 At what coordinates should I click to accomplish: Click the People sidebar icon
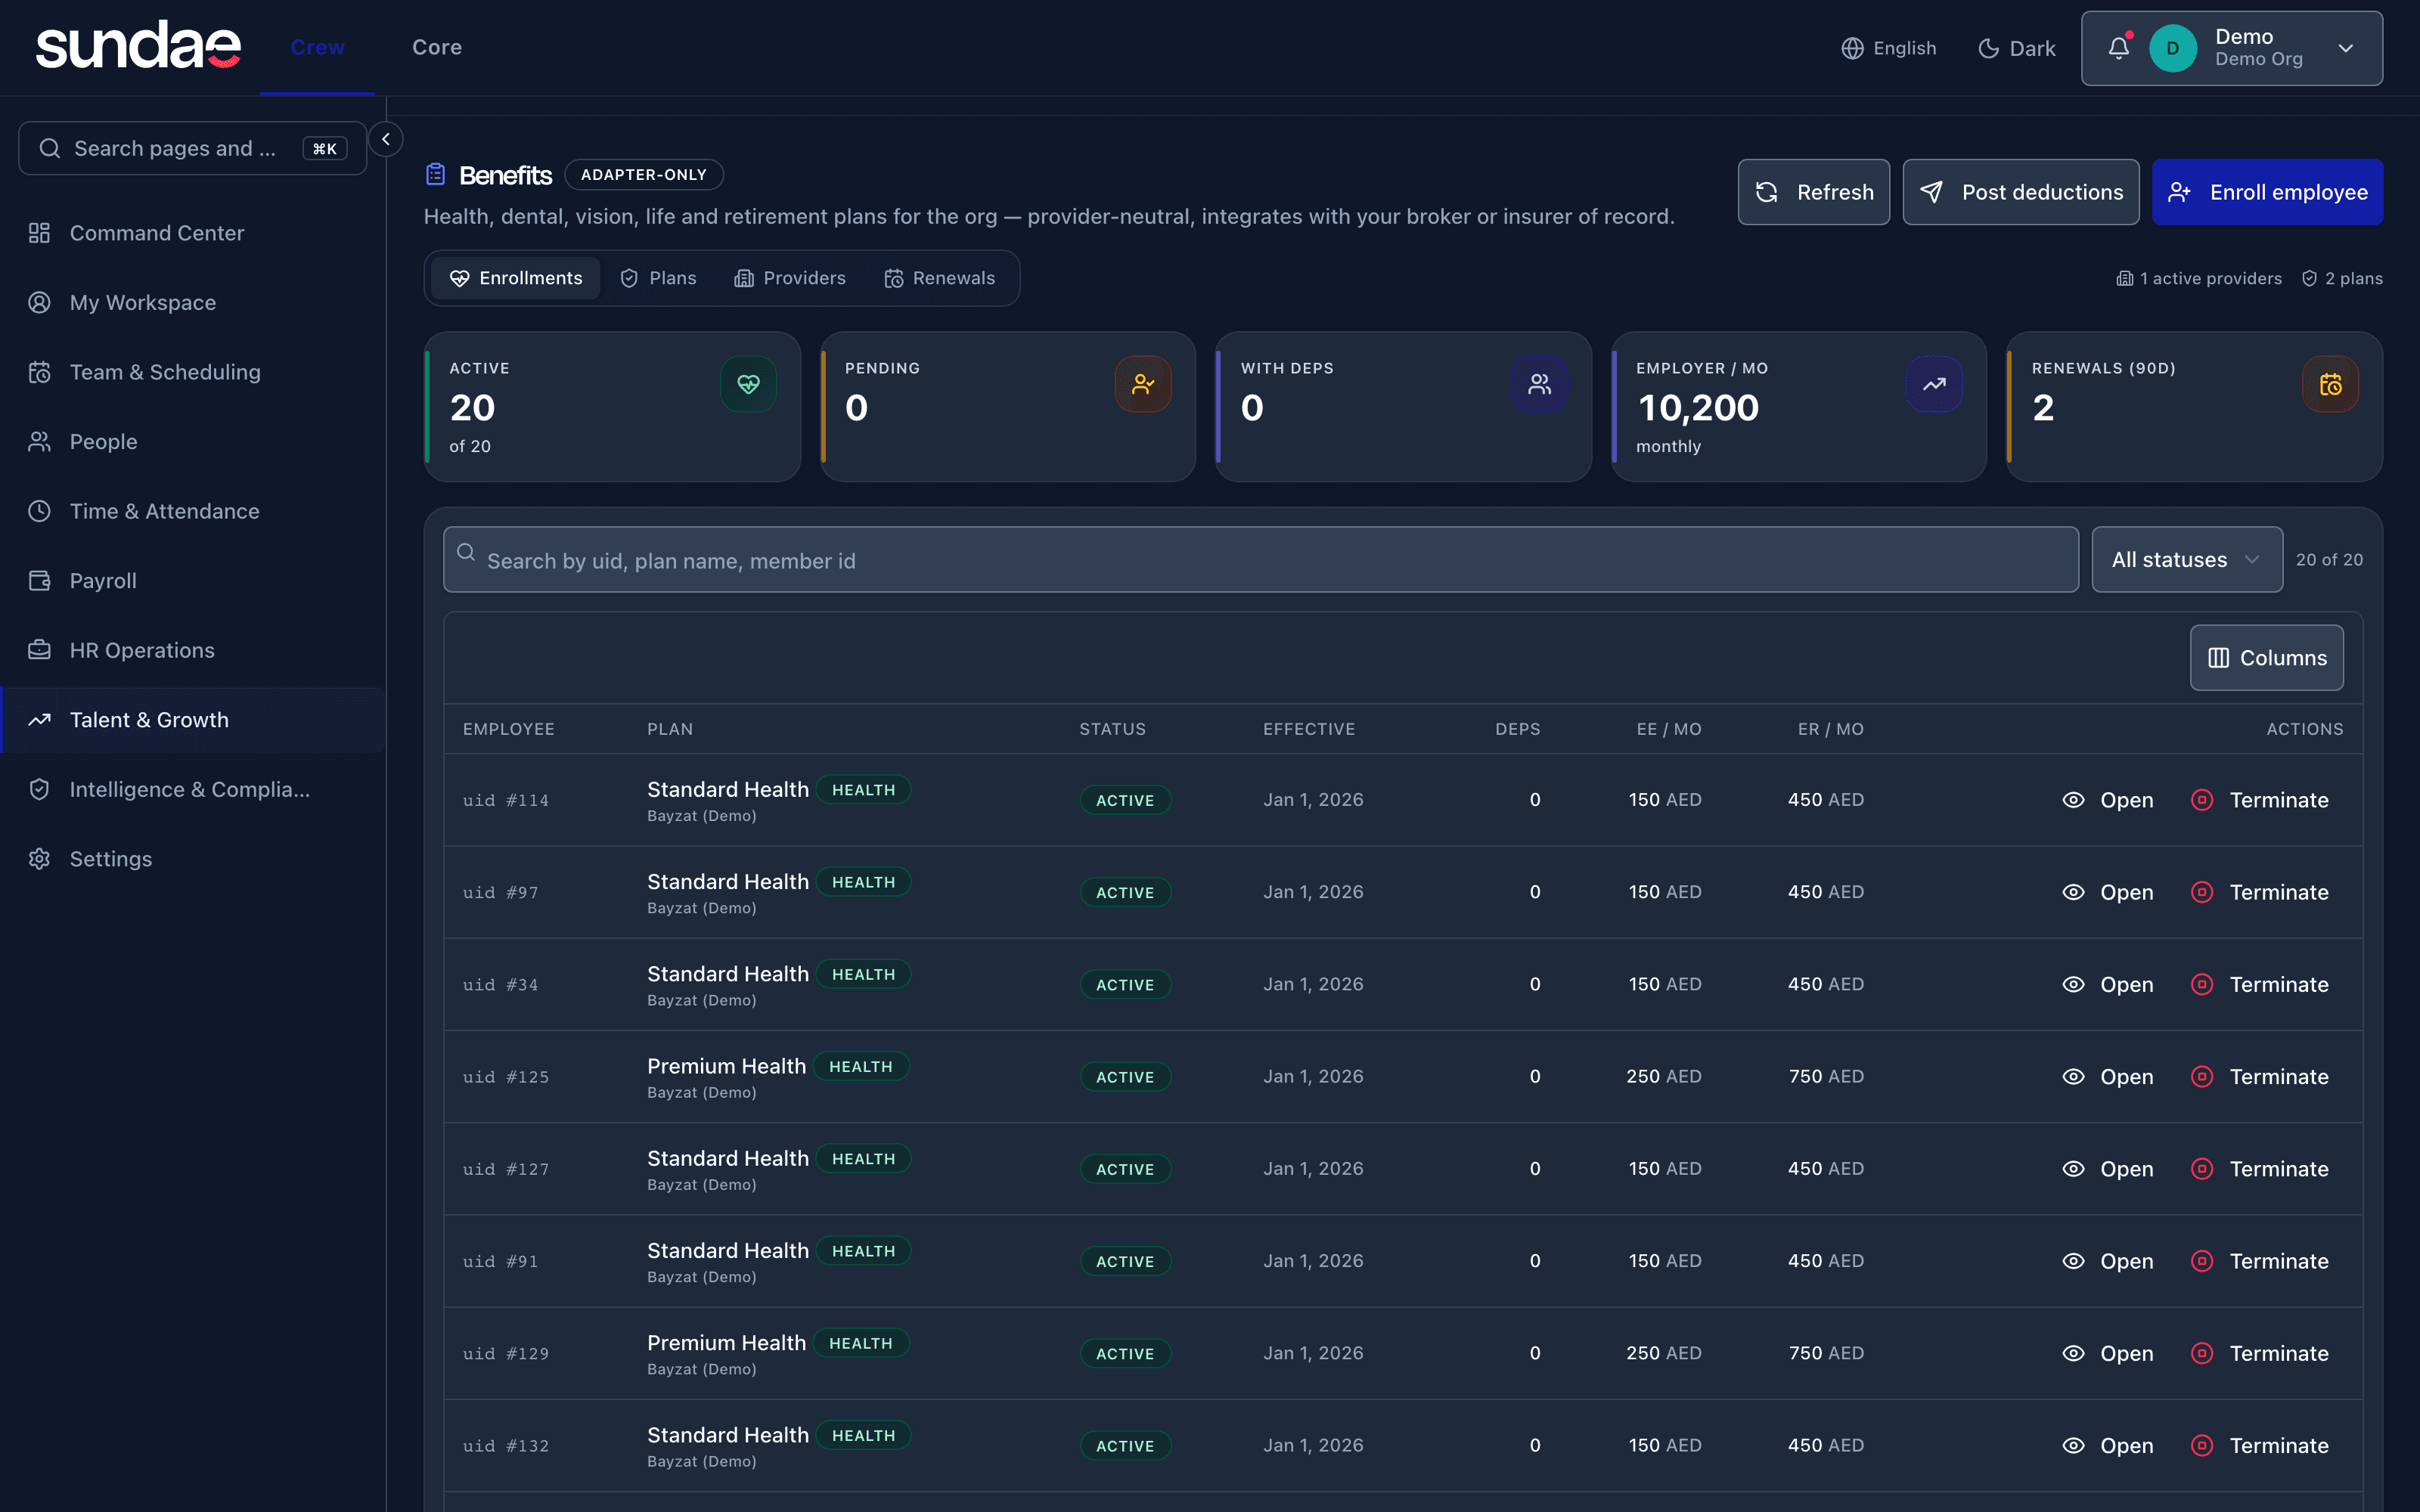pos(39,441)
